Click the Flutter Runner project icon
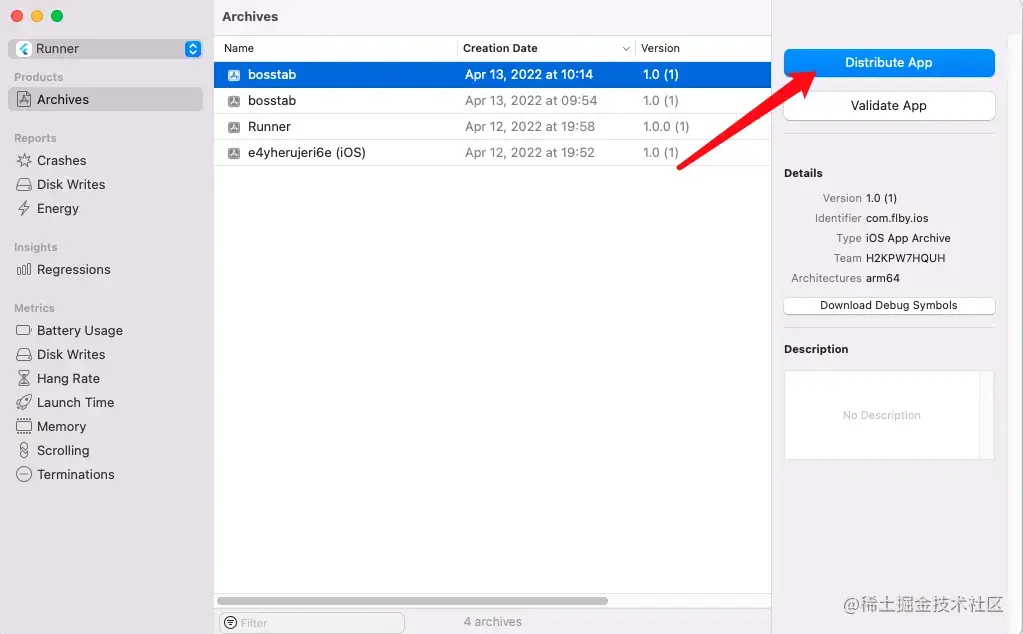 [x=23, y=49]
